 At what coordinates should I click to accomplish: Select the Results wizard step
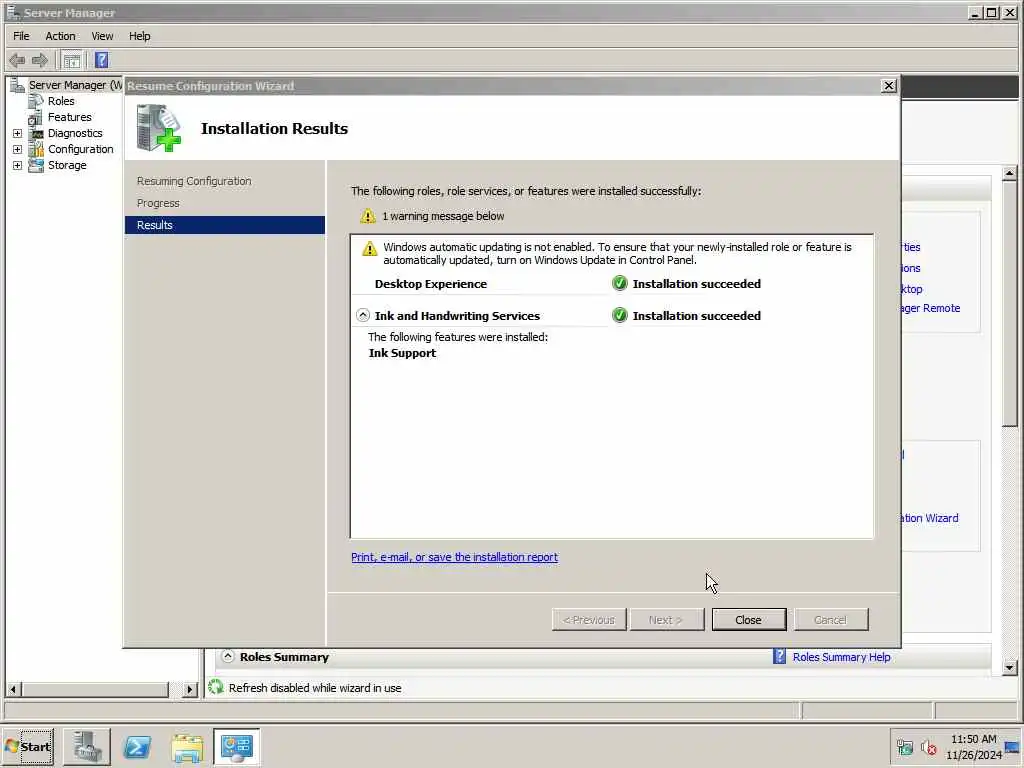pos(225,225)
